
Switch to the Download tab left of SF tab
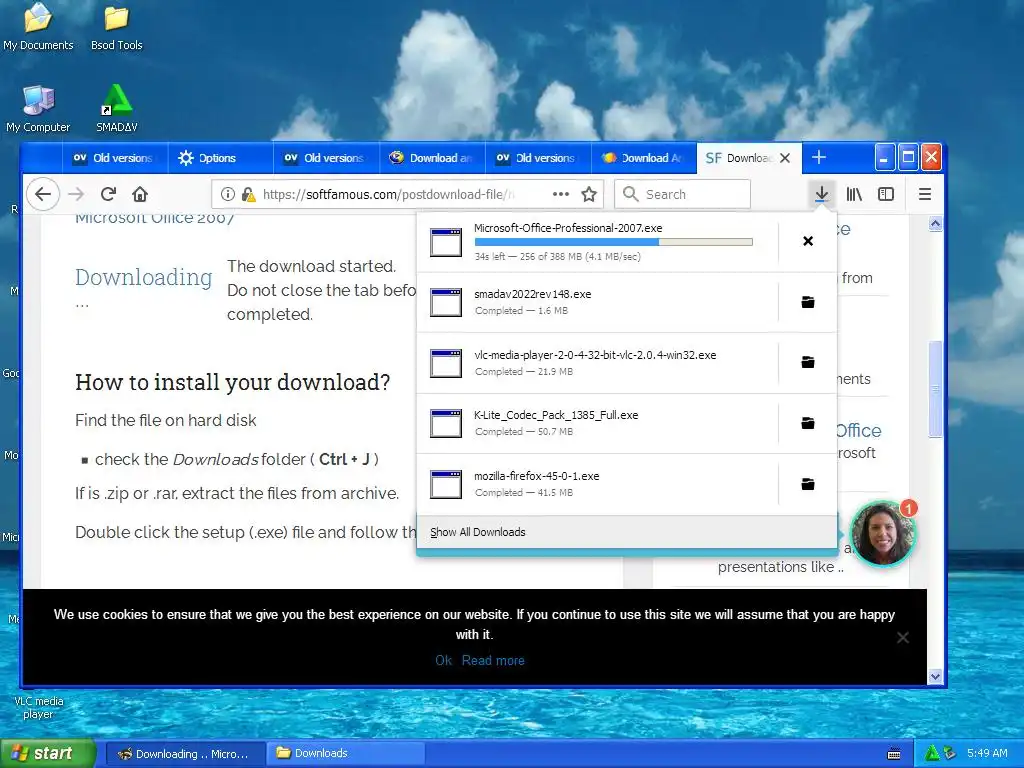point(643,158)
